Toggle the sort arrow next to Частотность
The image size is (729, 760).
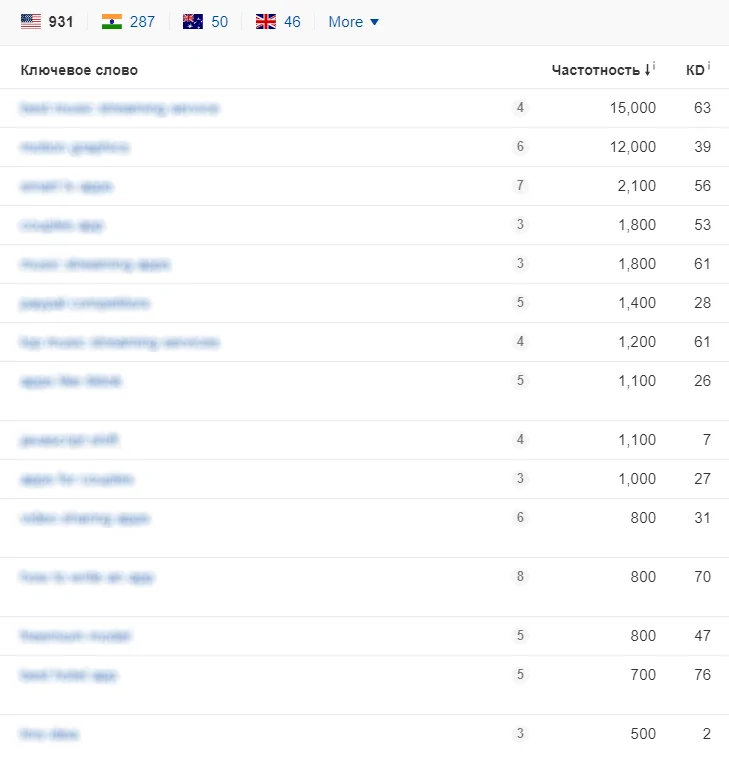coord(647,70)
